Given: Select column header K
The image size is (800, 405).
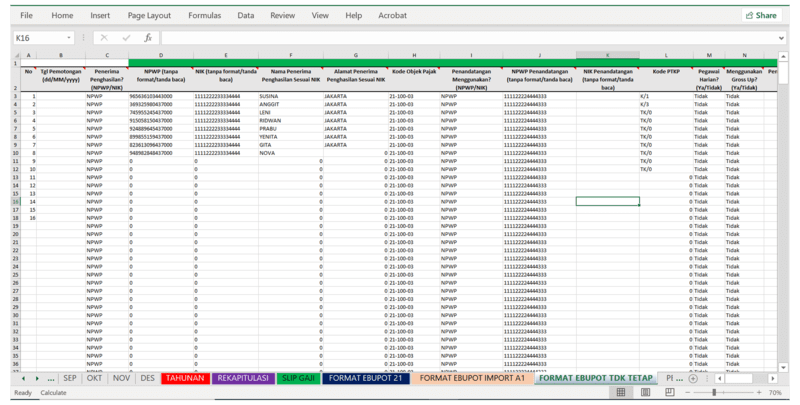Looking at the screenshot, I should (608, 55).
